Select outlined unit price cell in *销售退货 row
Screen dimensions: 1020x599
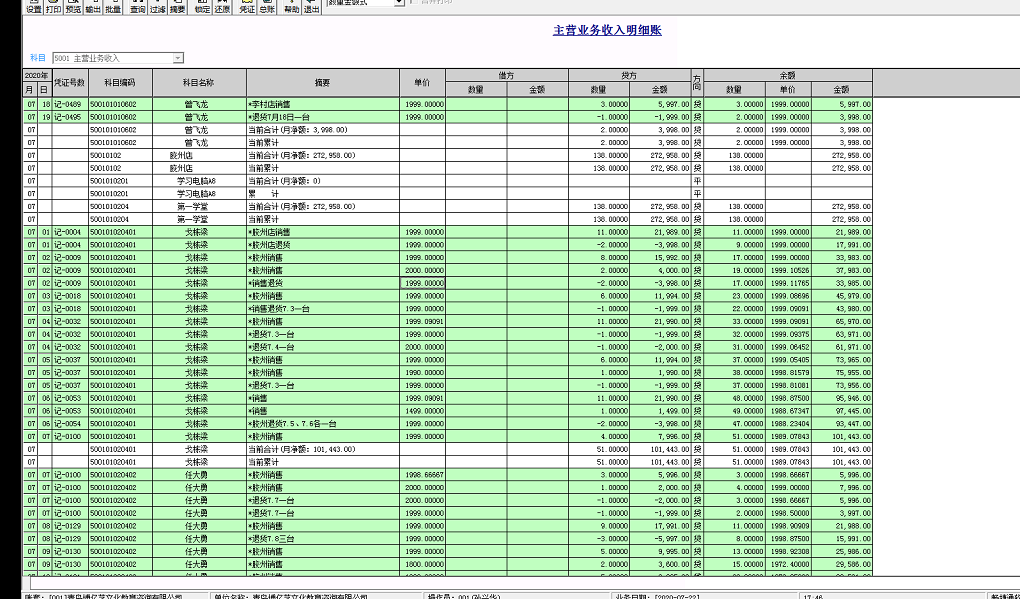pos(422,283)
